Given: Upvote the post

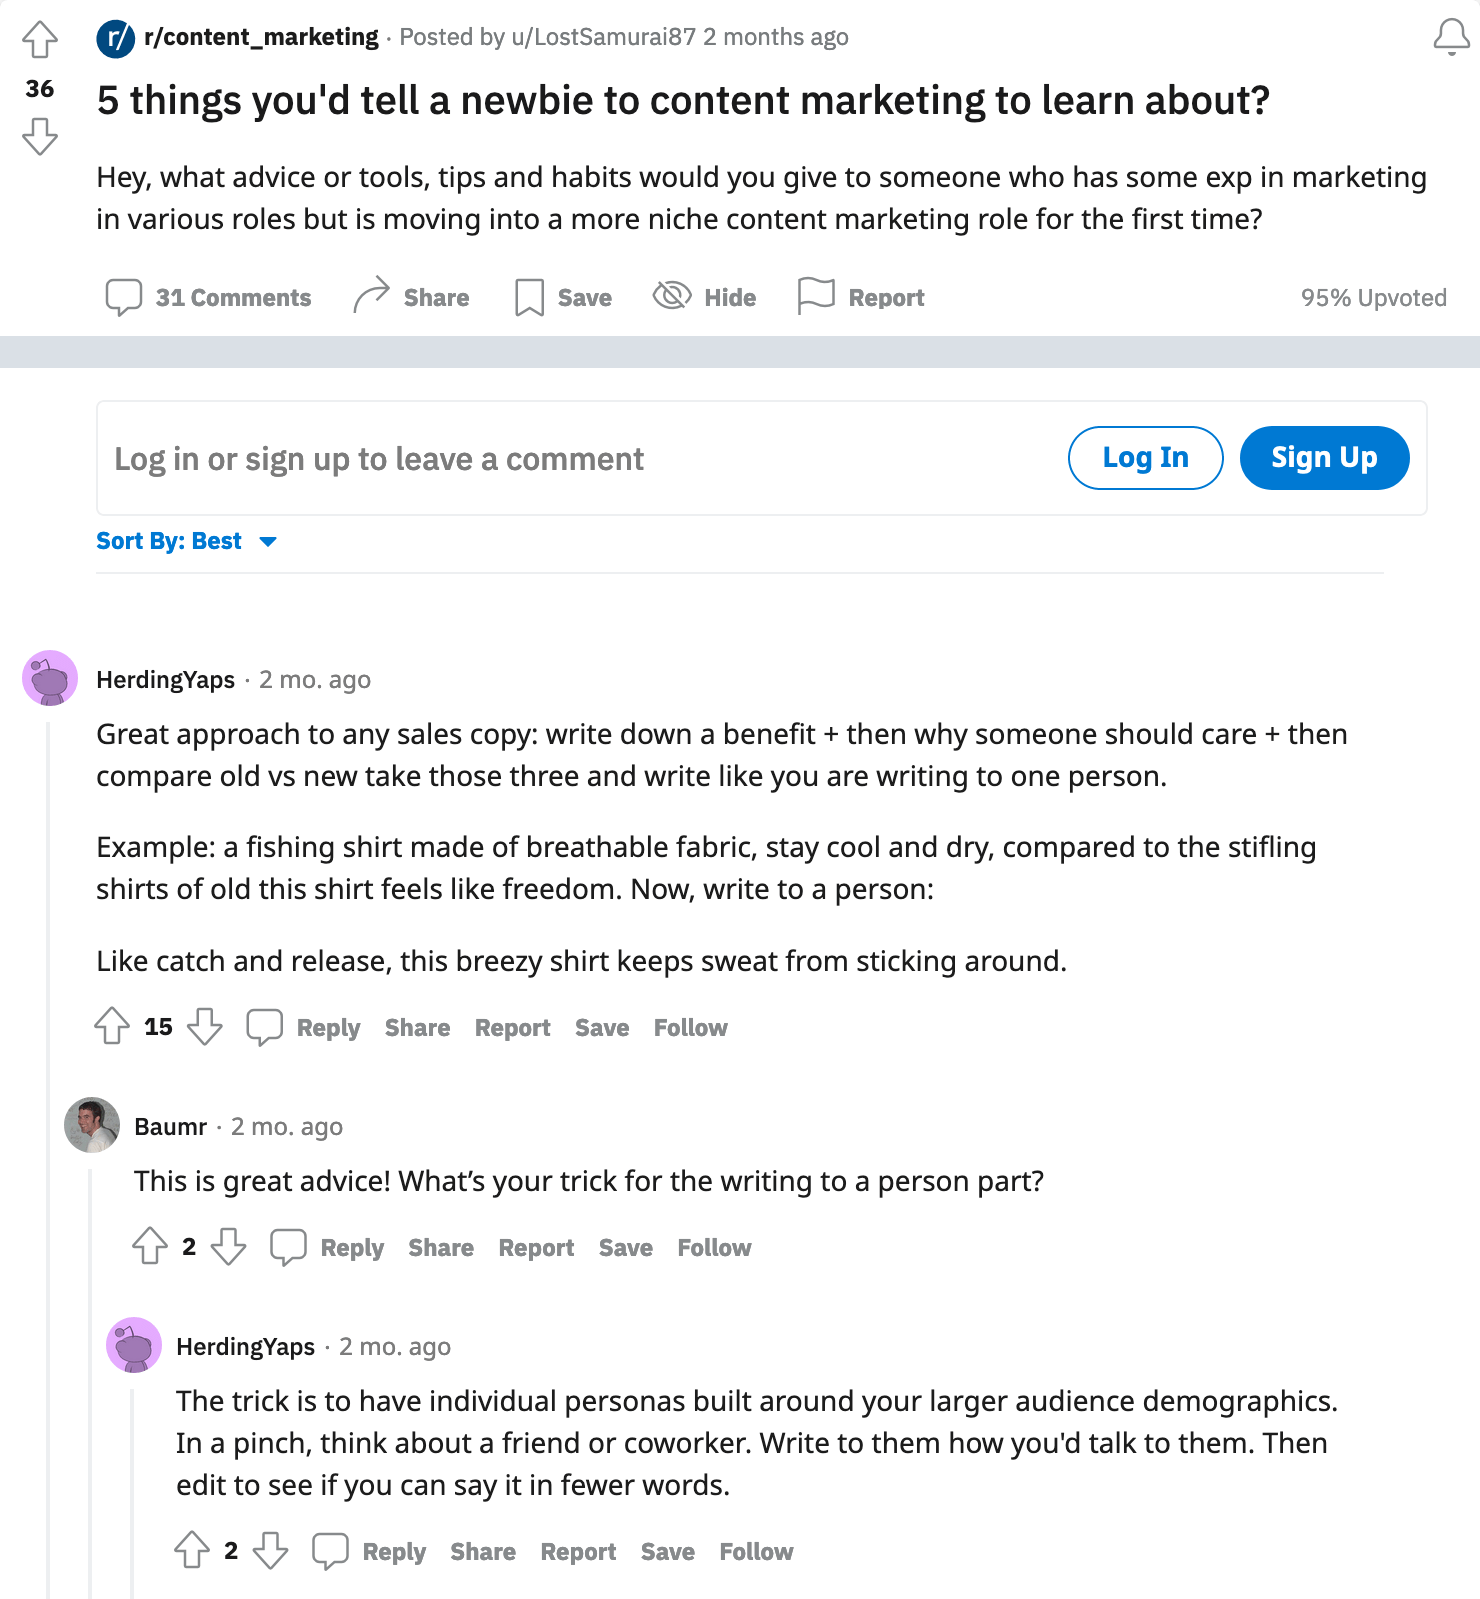Looking at the screenshot, I should click(x=39, y=38).
